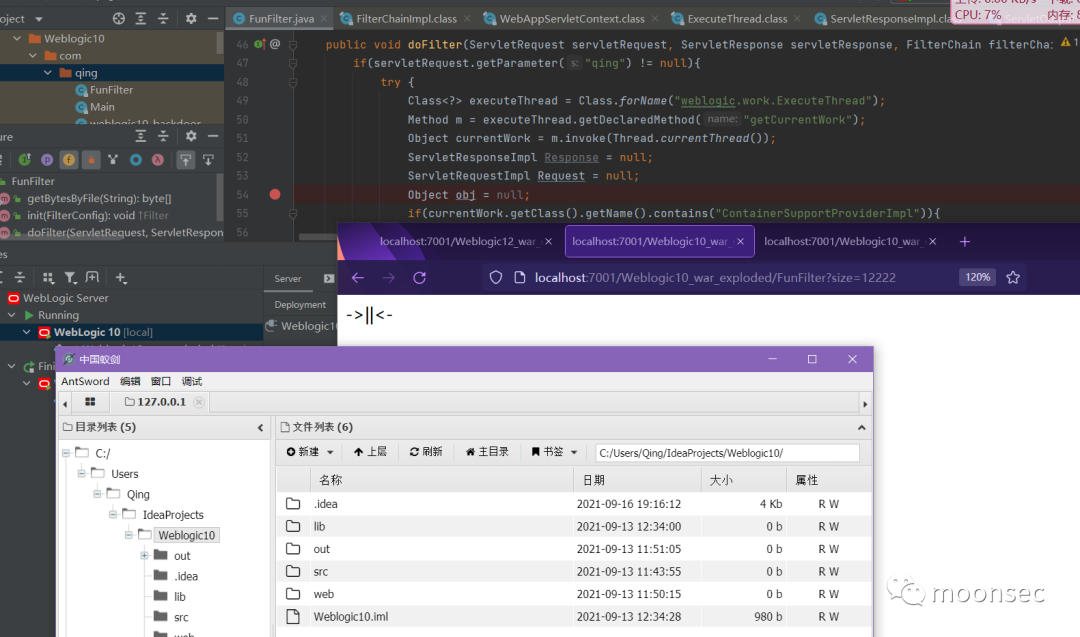Click the fork icon in Structure toolbar
Viewport: 1080px width, 637px height.
tap(113, 160)
